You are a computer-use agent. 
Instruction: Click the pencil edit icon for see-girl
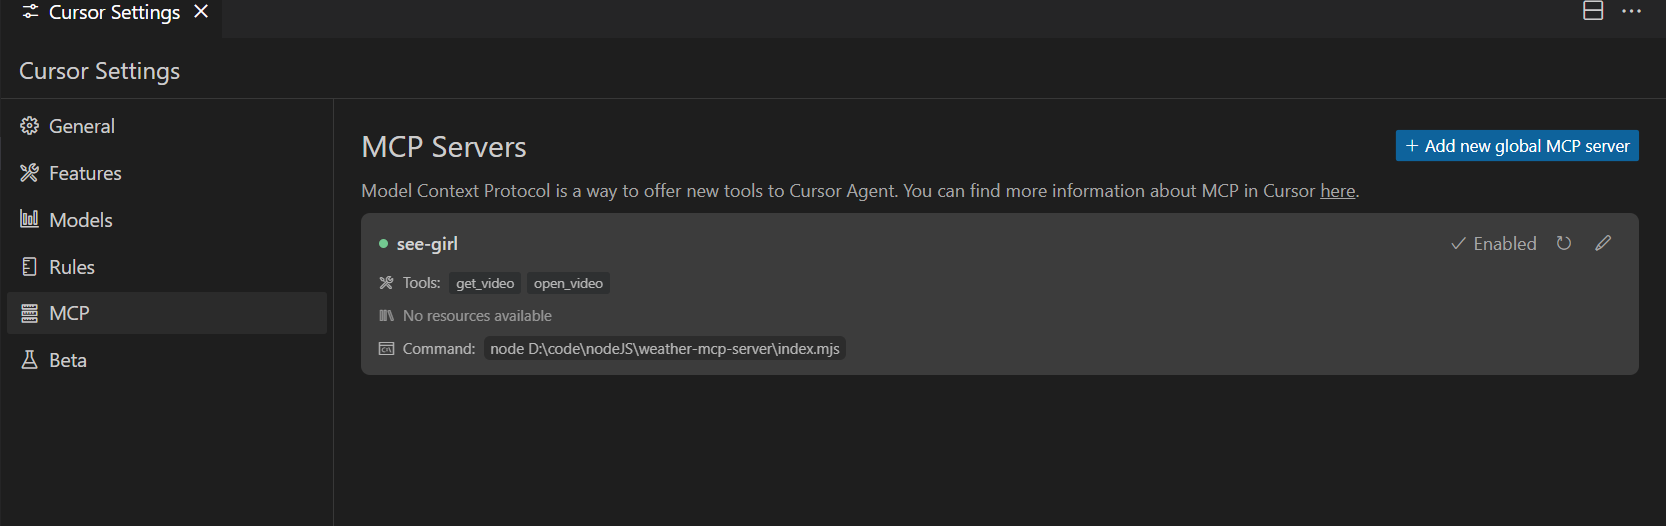click(x=1603, y=243)
